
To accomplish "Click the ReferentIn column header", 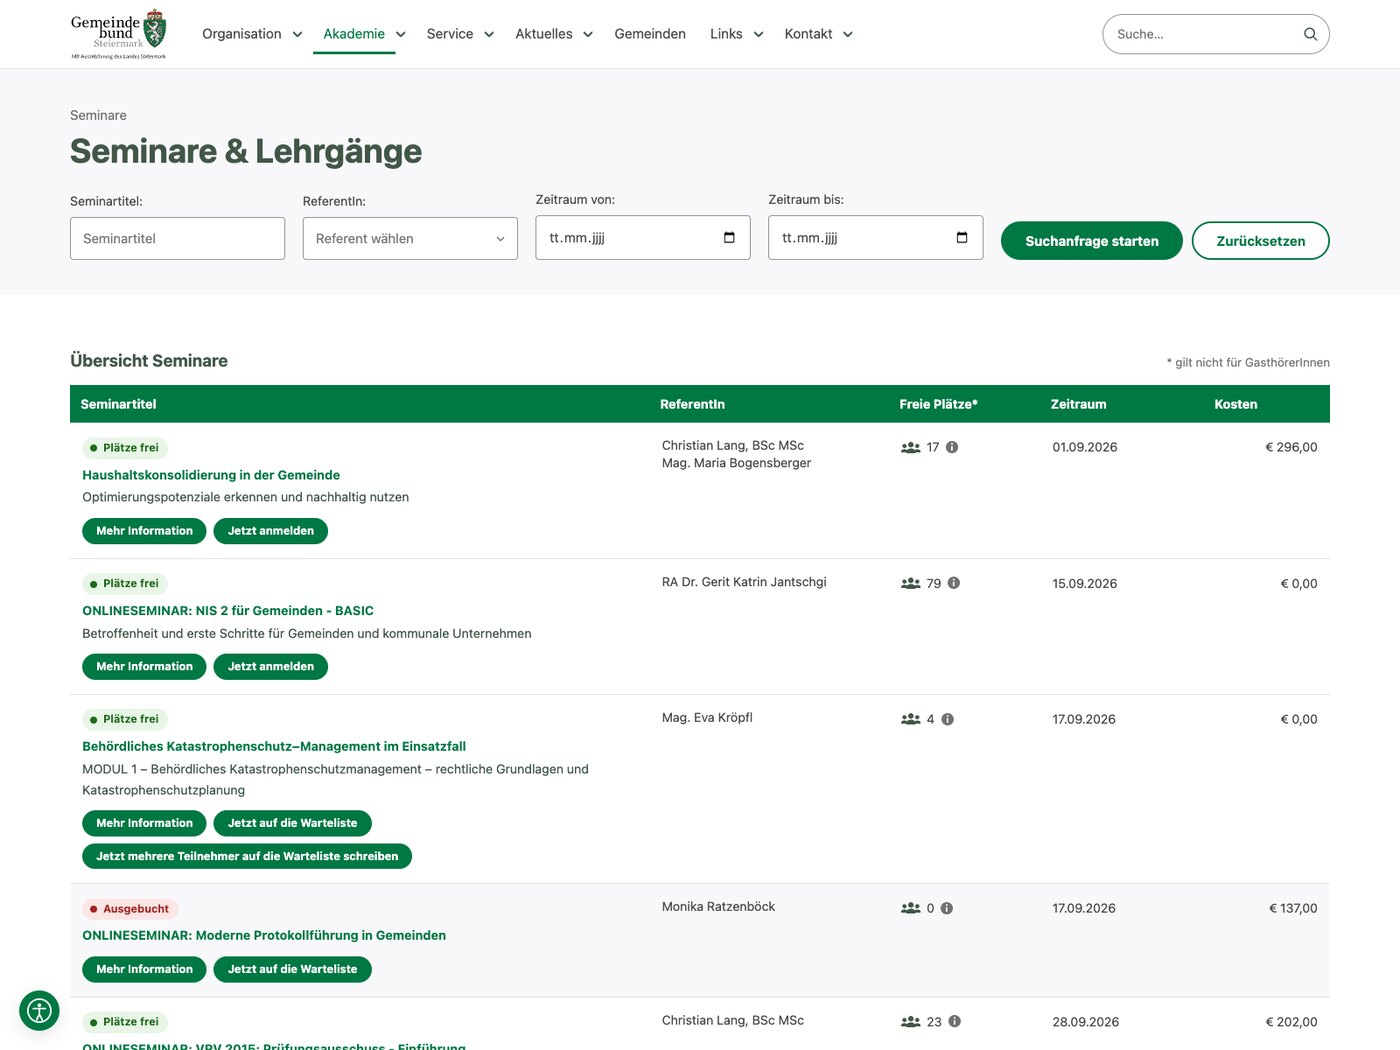I will pos(692,404).
